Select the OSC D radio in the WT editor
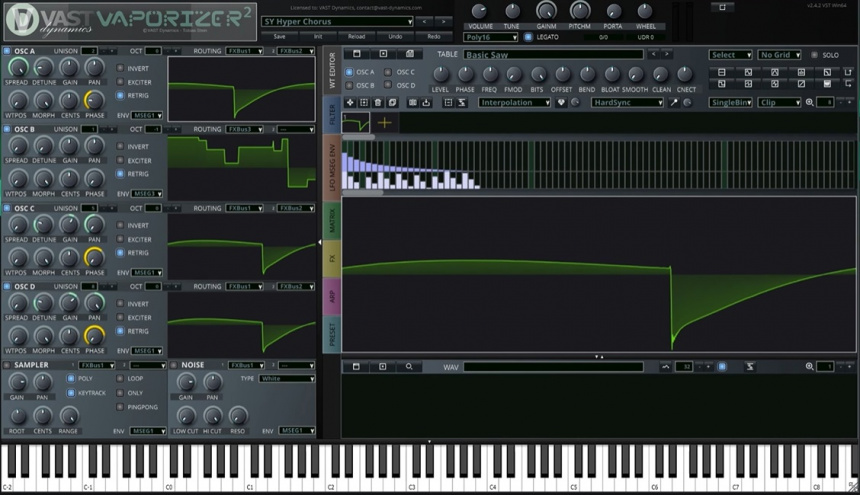The width and height of the screenshot is (860, 495). point(388,85)
